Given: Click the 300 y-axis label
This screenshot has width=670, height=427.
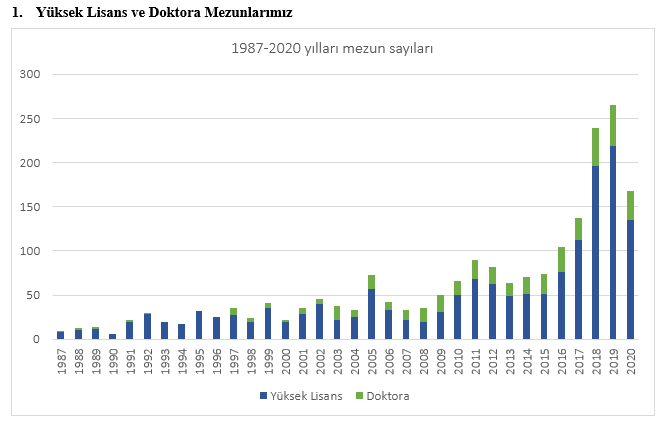Looking at the screenshot, I should [30, 74].
